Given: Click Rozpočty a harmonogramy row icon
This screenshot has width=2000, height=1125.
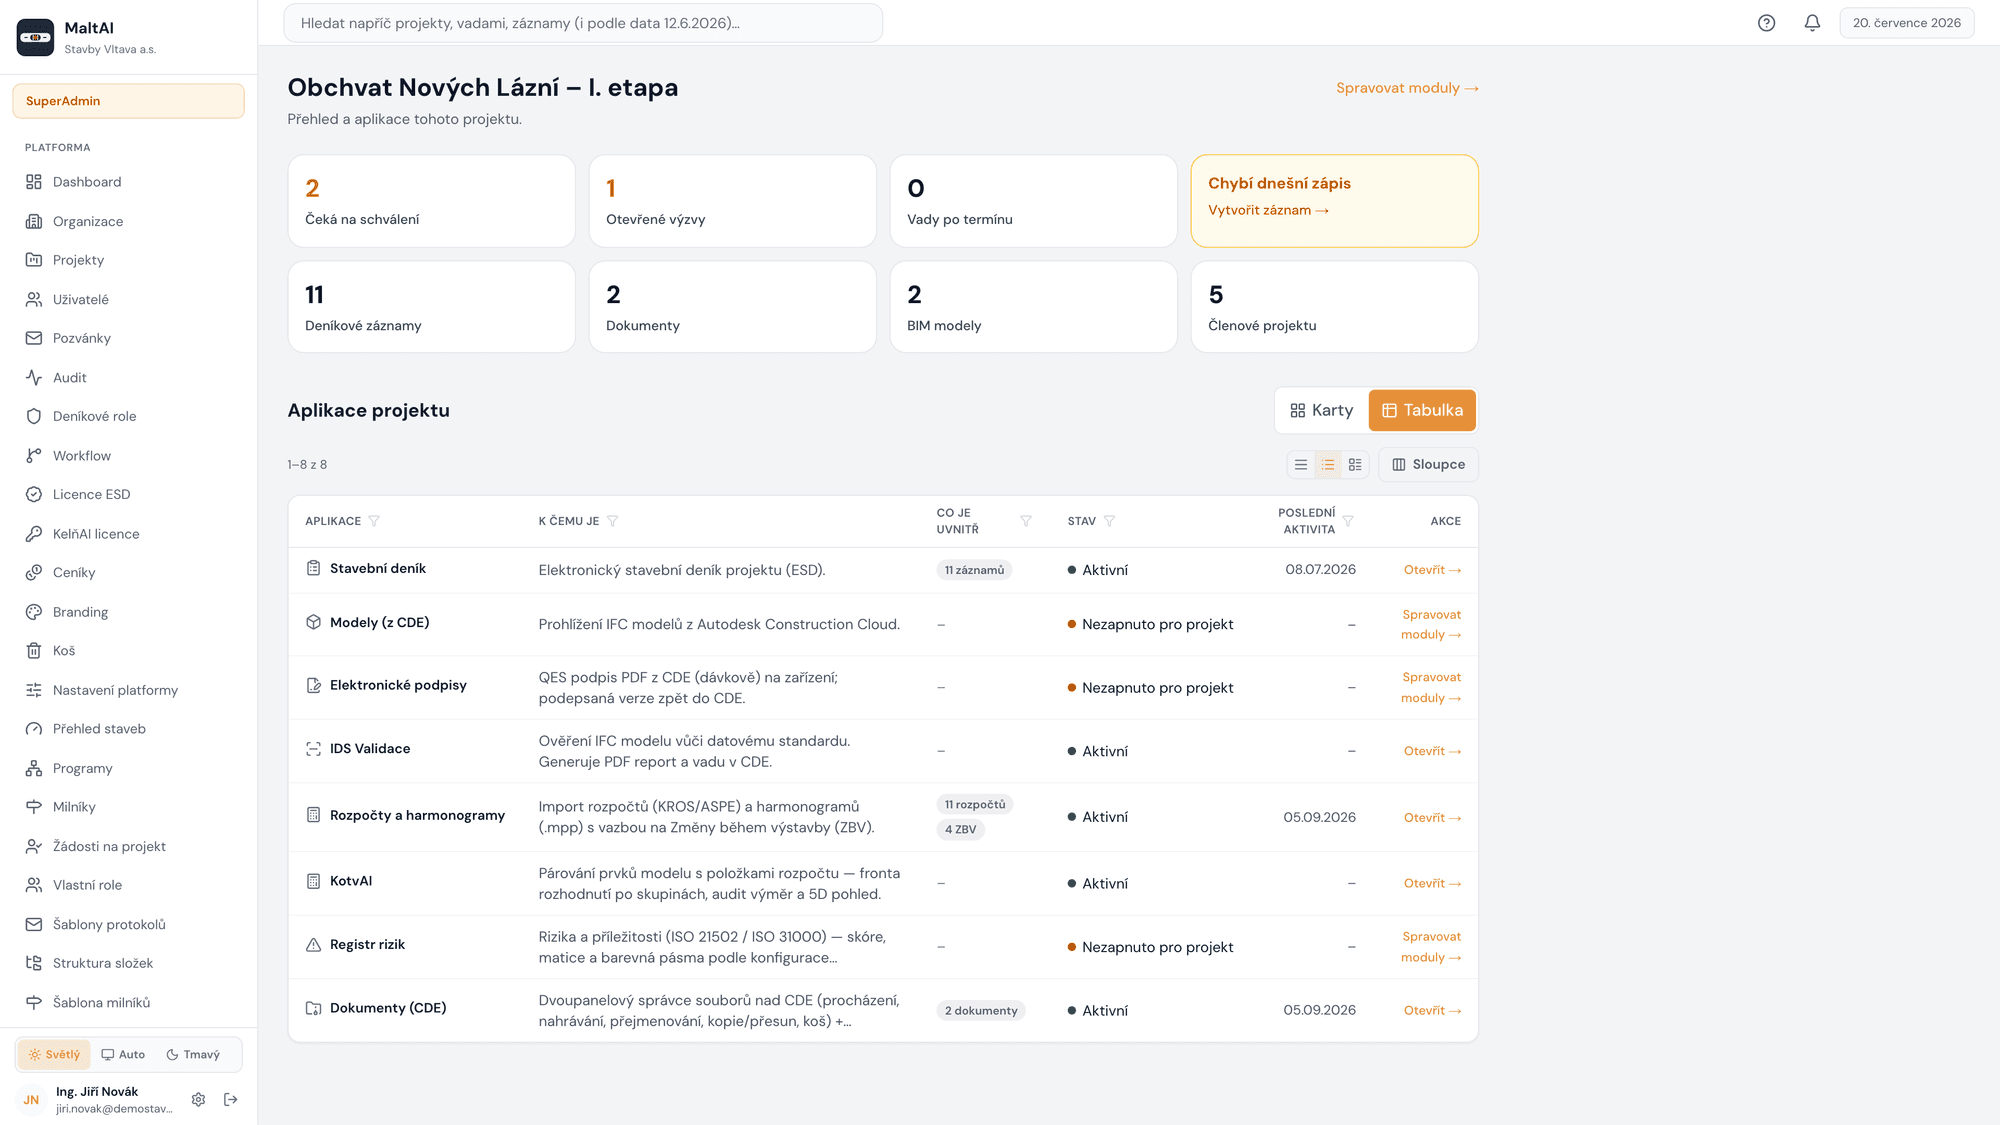Looking at the screenshot, I should [313, 815].
